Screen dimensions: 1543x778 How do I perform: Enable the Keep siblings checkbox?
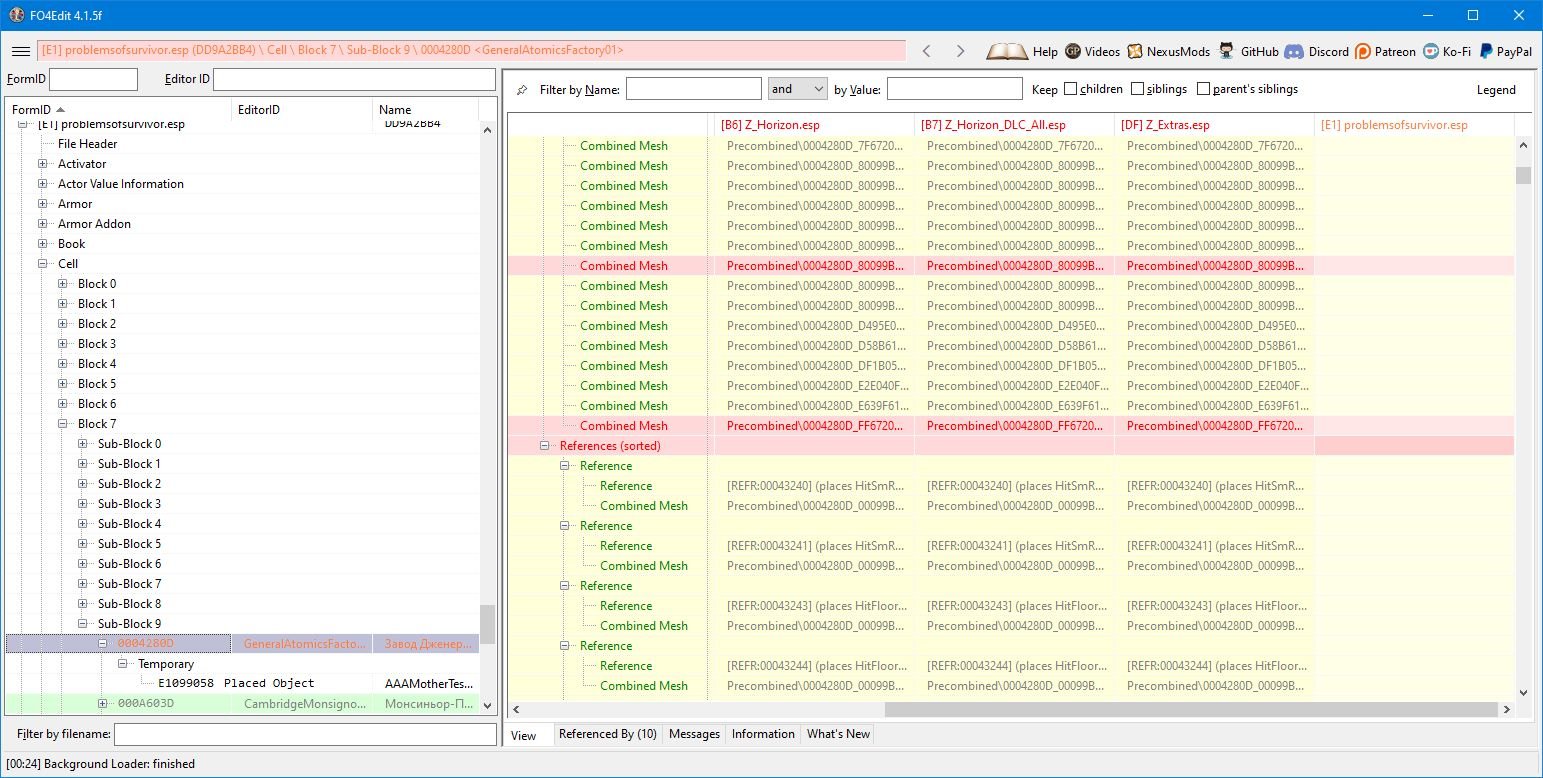coord(1137,89)
